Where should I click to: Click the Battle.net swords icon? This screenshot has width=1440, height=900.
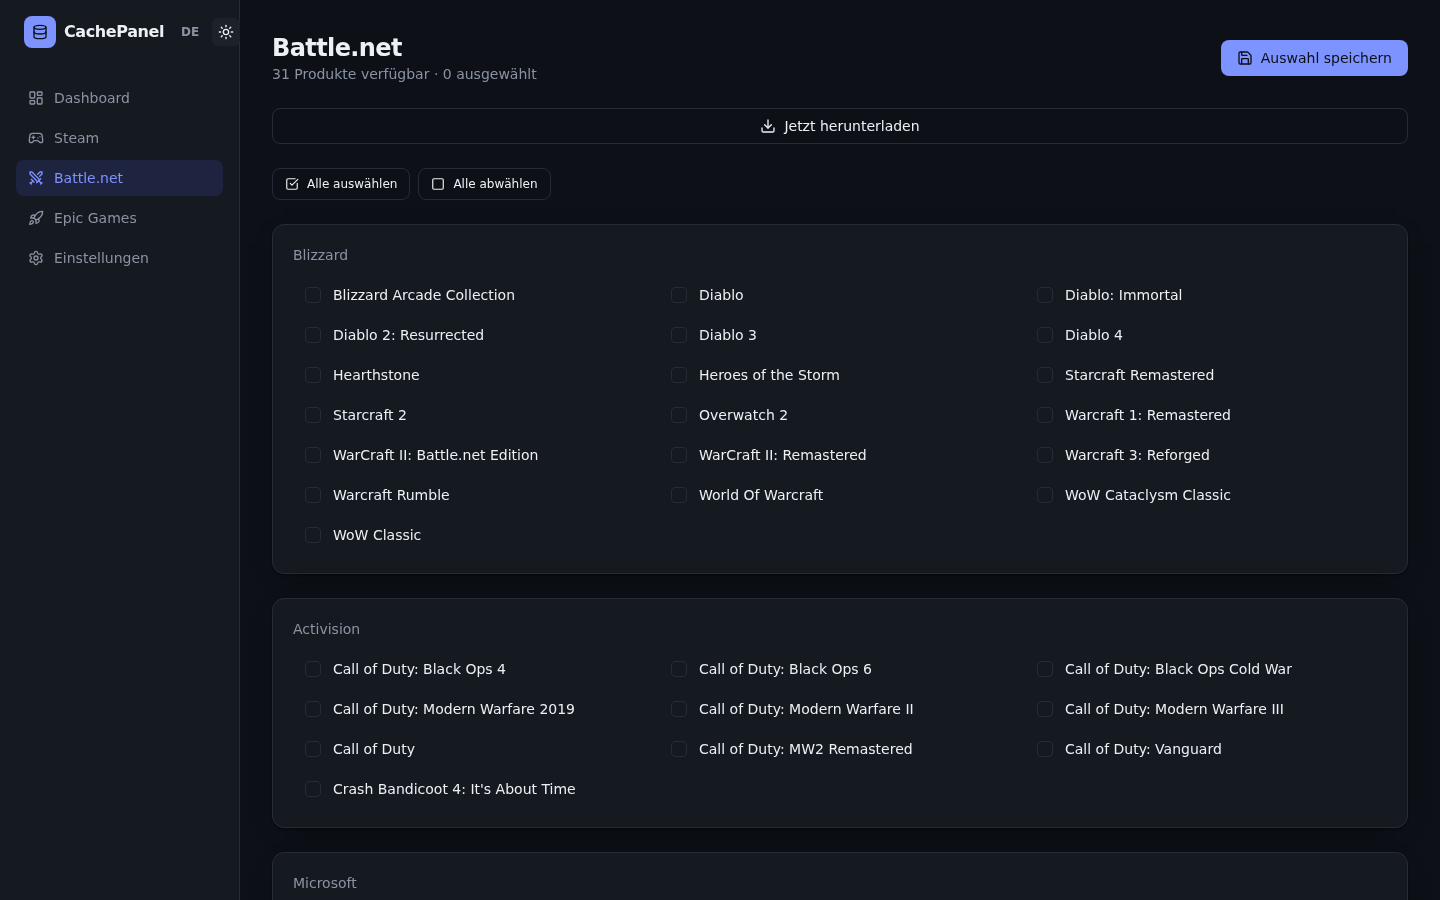pyautogui.click(x=36, y=178)
